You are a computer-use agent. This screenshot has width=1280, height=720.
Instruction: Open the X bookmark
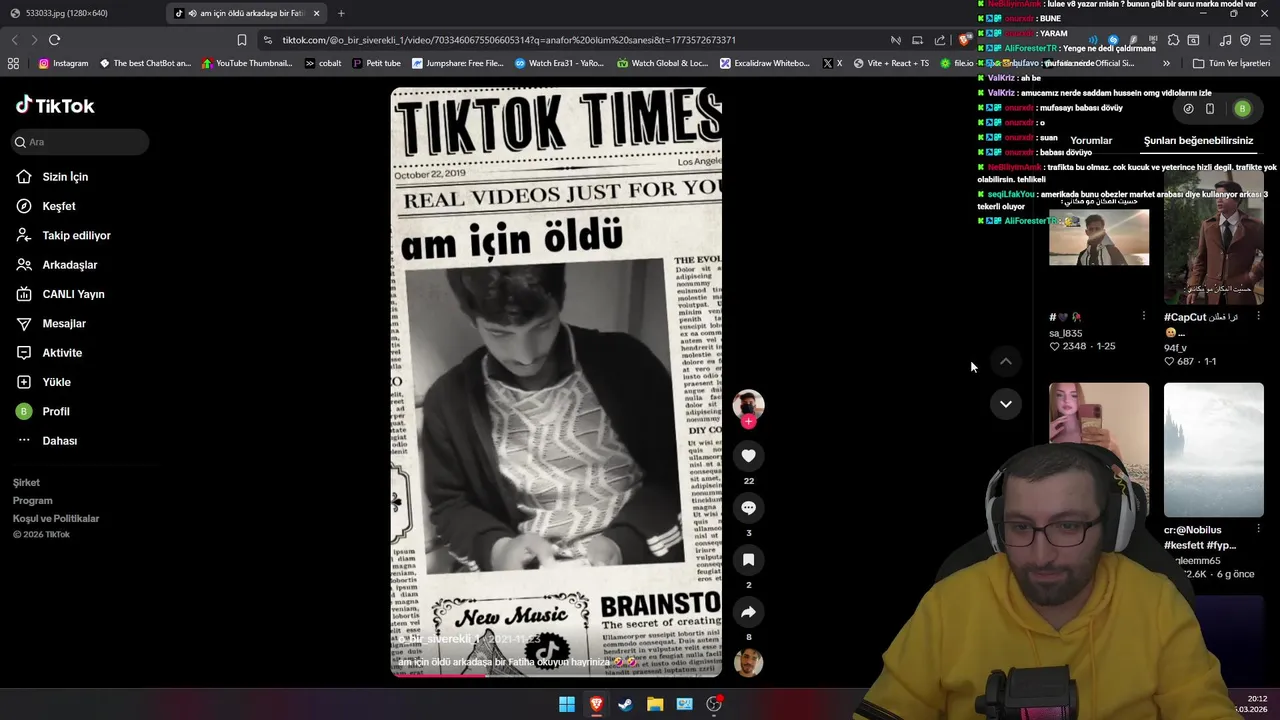pyautogui.click(x=832, y=63)
